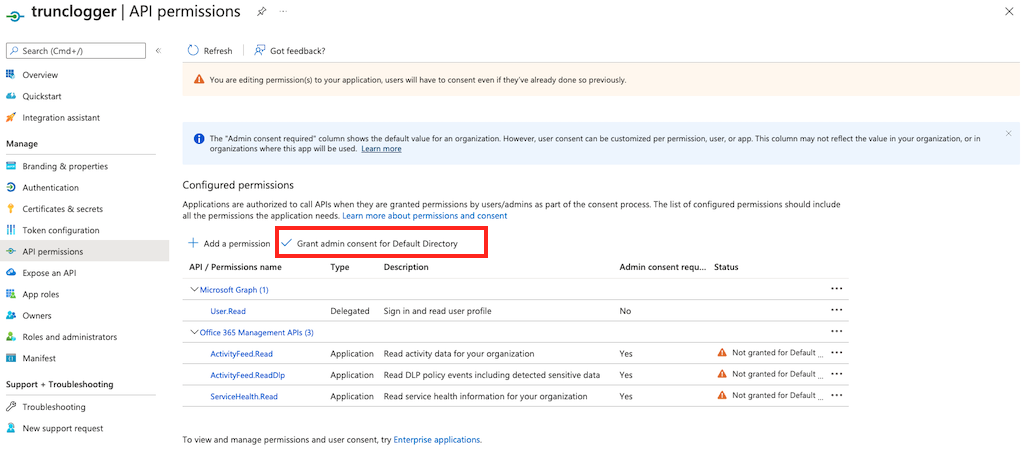Click the API / Permissions name column header
Image resolution: width=1024 pixels, height=470 pixels.
(x=235, y=267)
